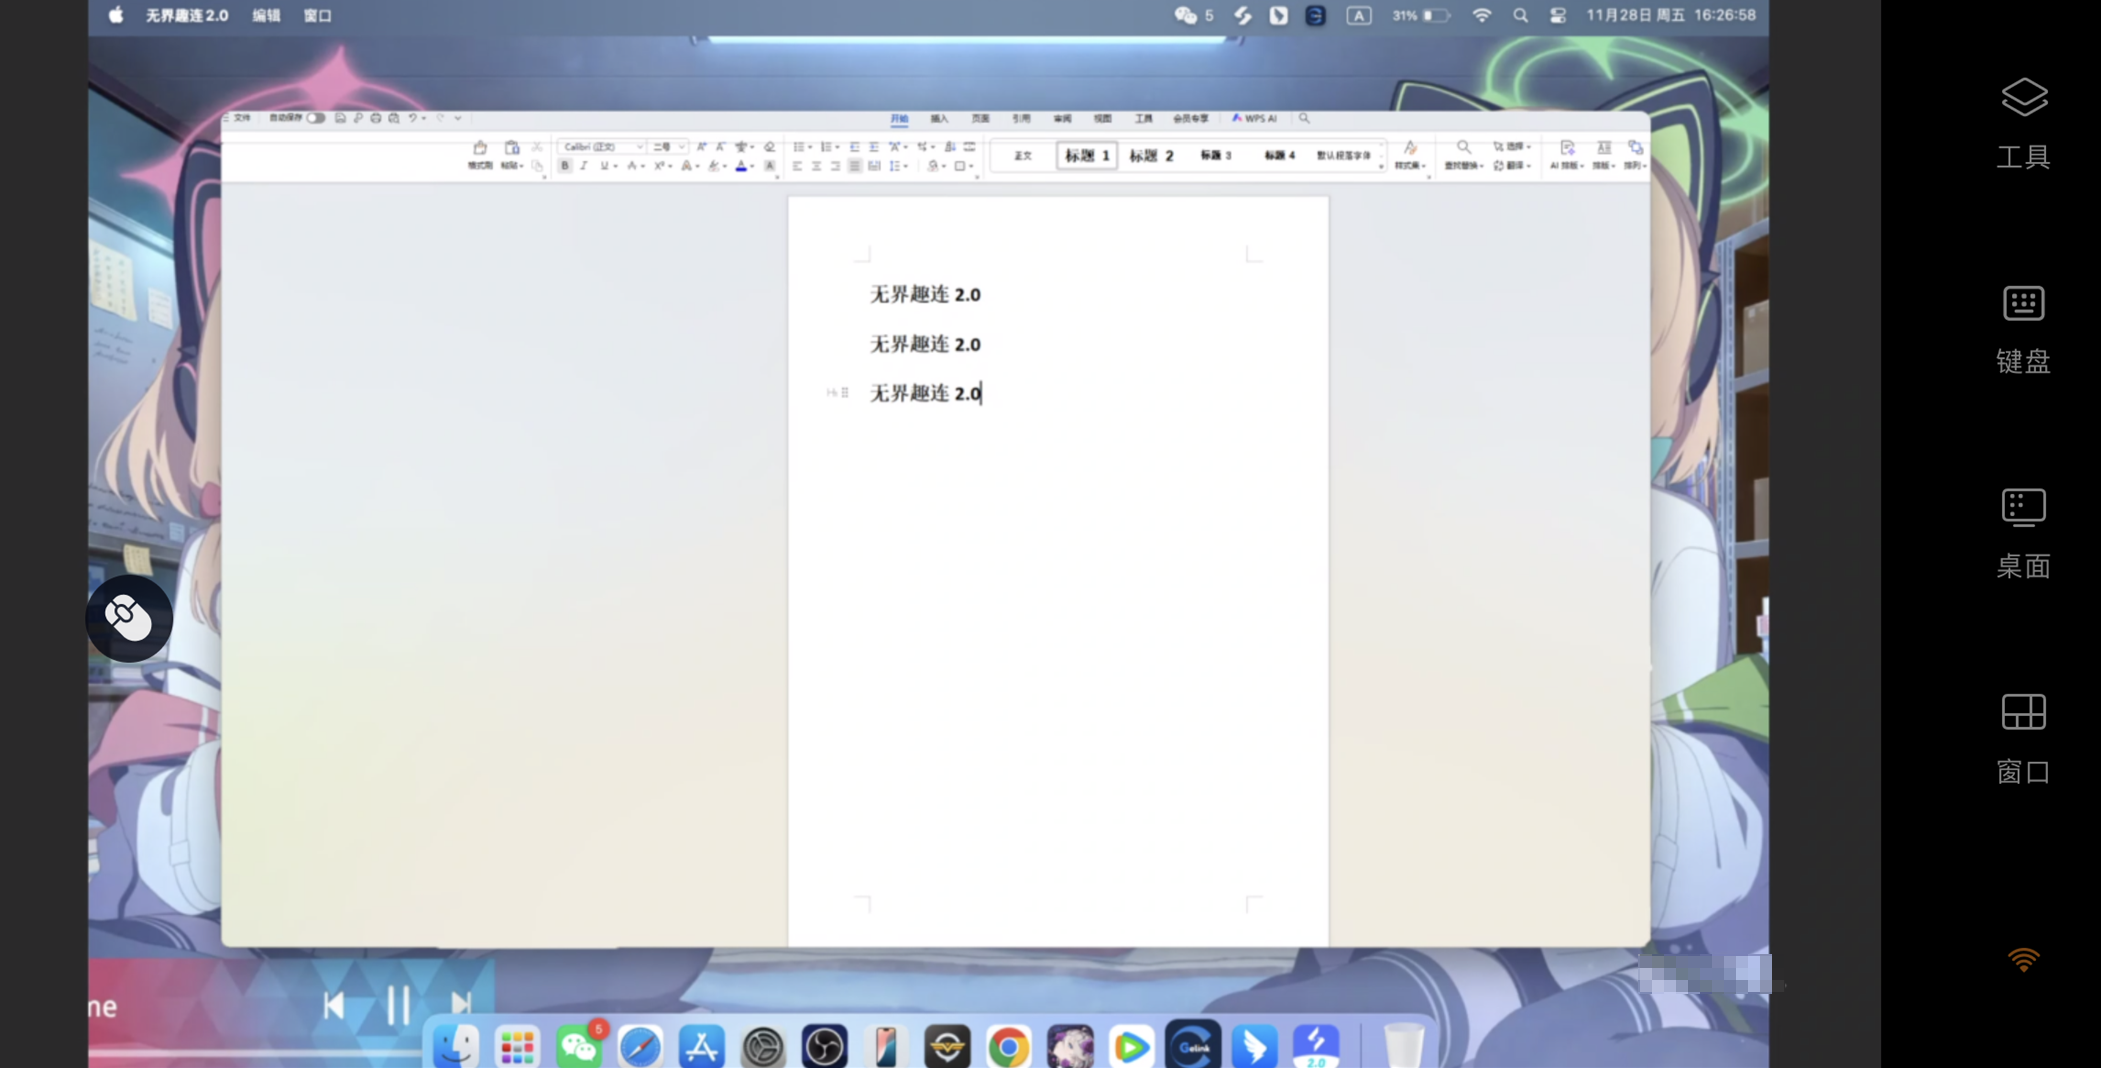The width and height of the screenshot is (2101, 1068).
Task: Toggle the 自动保存 auto-save switch
Action: click(316, 118)
